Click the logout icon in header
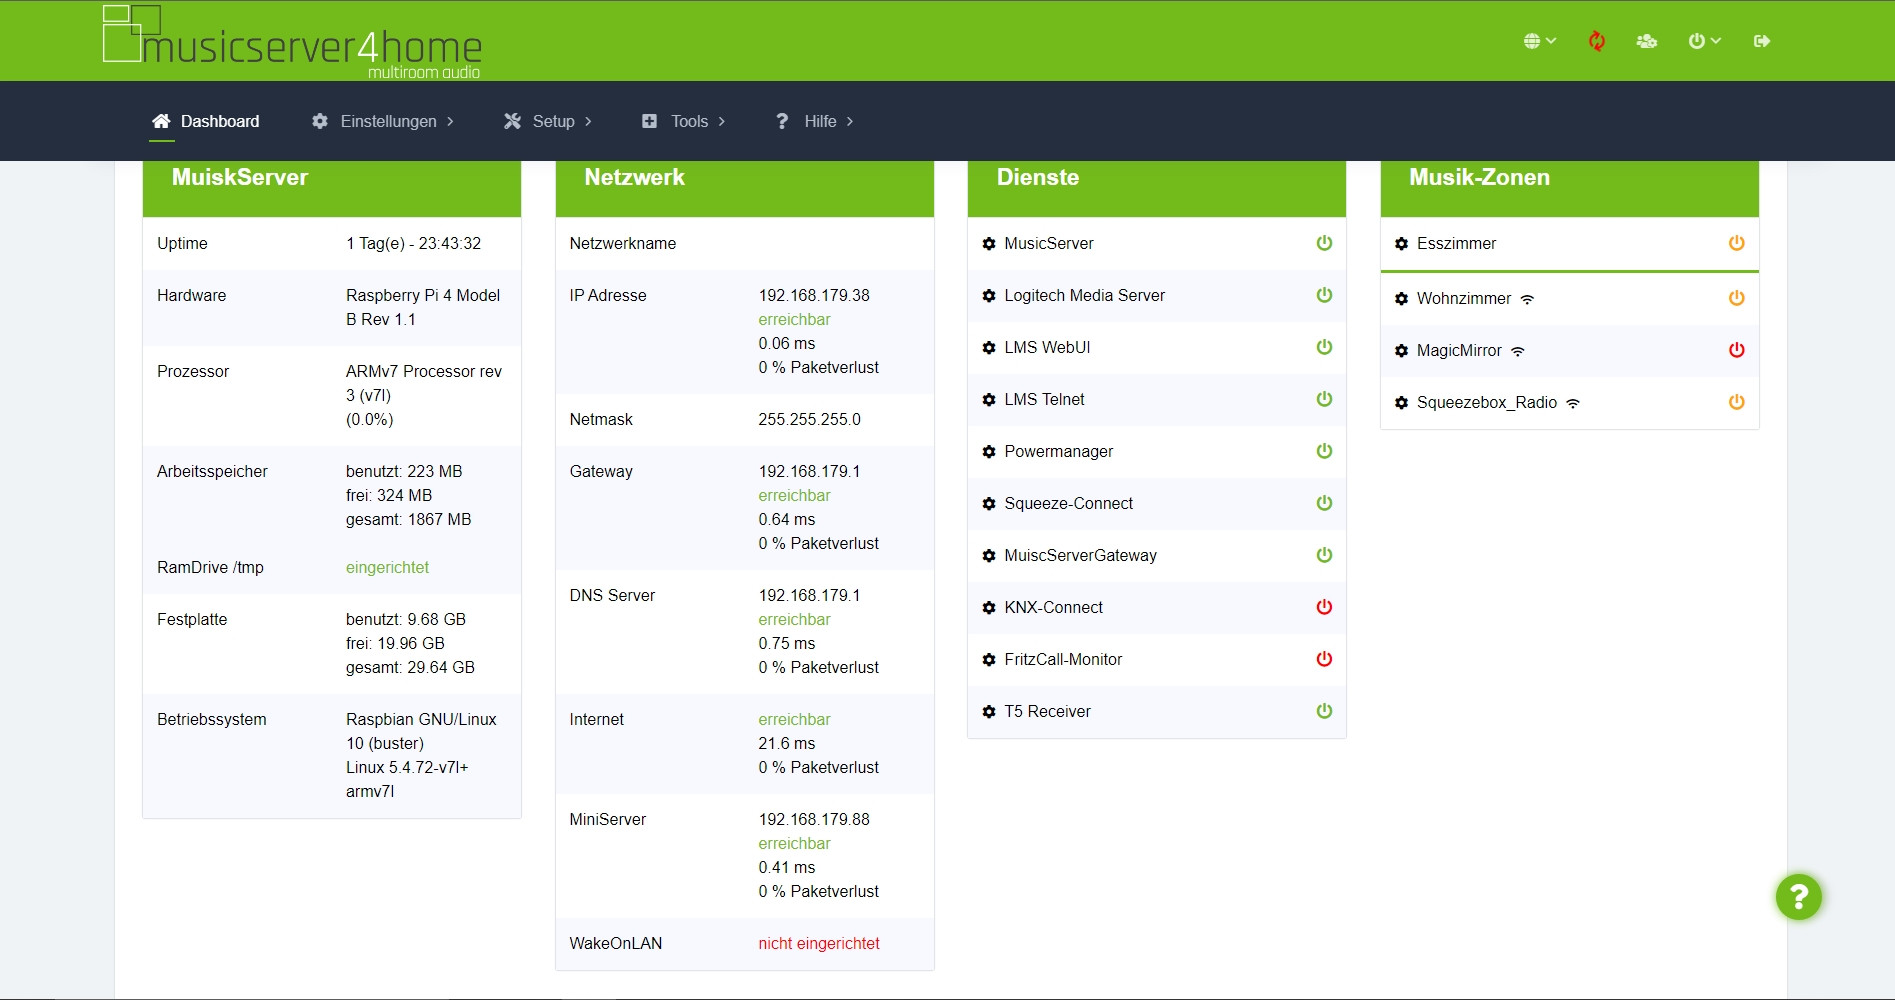This screenshot has width=1895, height=1000. 1762,41
